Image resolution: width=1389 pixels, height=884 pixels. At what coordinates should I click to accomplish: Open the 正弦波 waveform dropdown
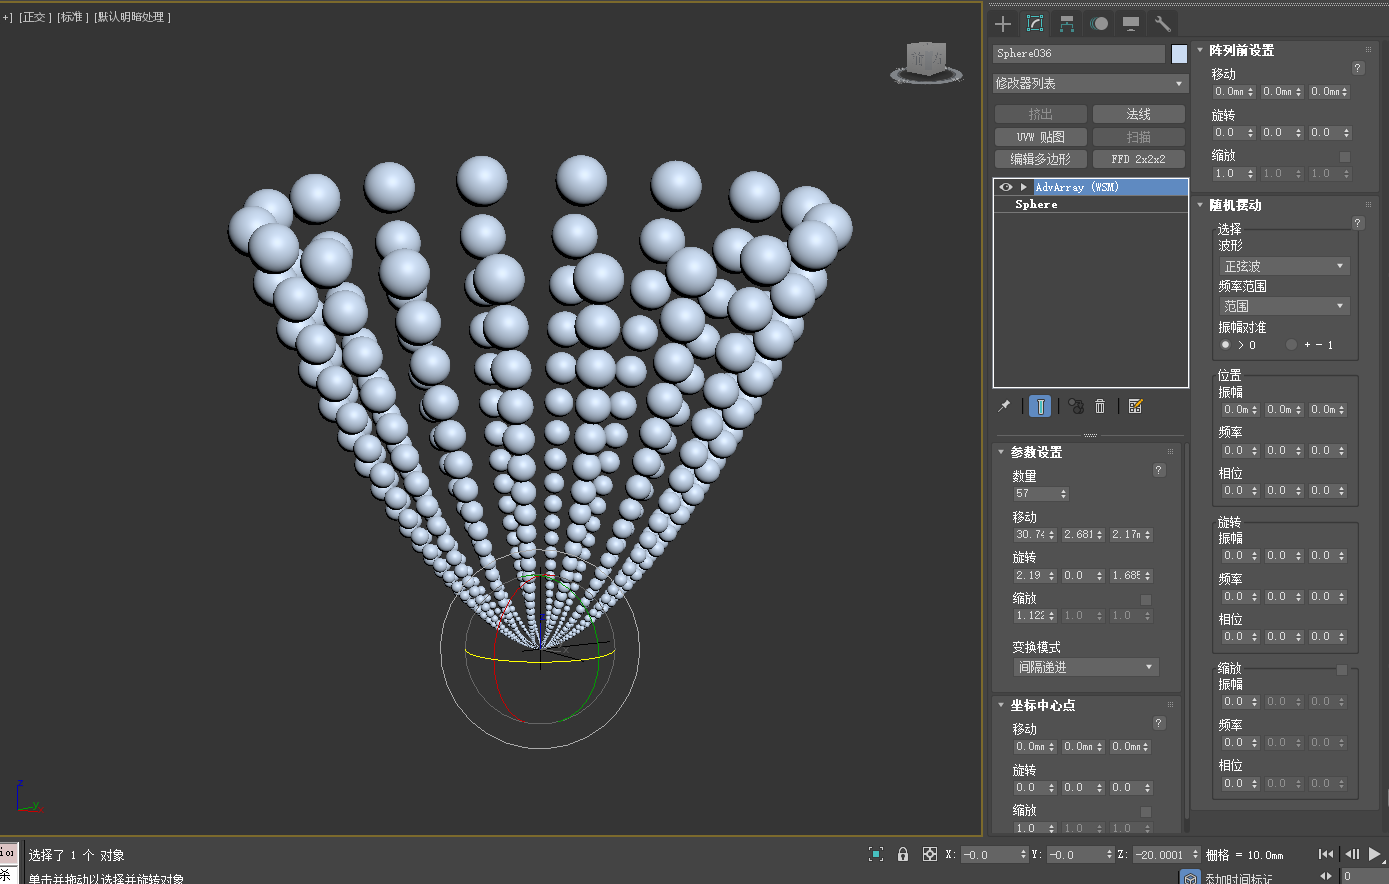(1284, 266)
